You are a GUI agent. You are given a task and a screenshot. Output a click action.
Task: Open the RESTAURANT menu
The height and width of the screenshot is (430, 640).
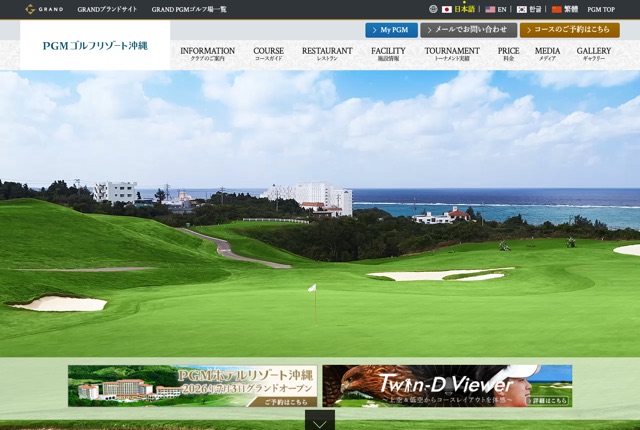327,54
